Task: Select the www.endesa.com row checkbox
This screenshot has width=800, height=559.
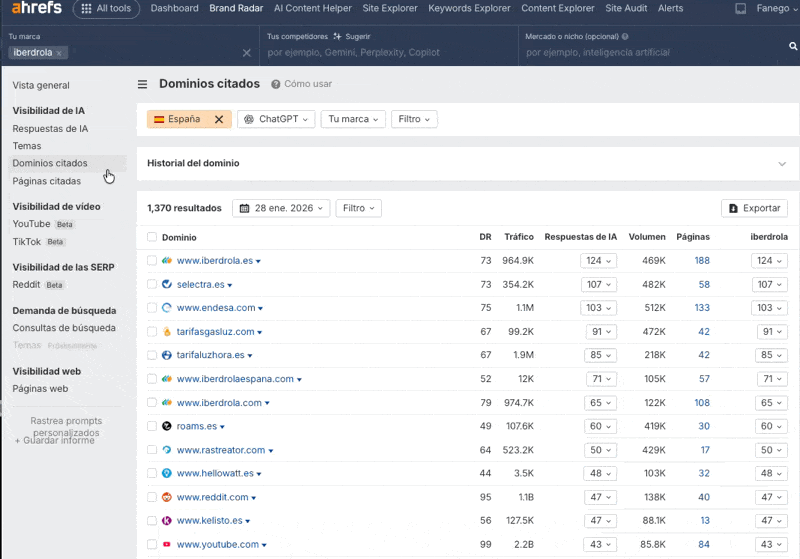Action: [152, 308]
